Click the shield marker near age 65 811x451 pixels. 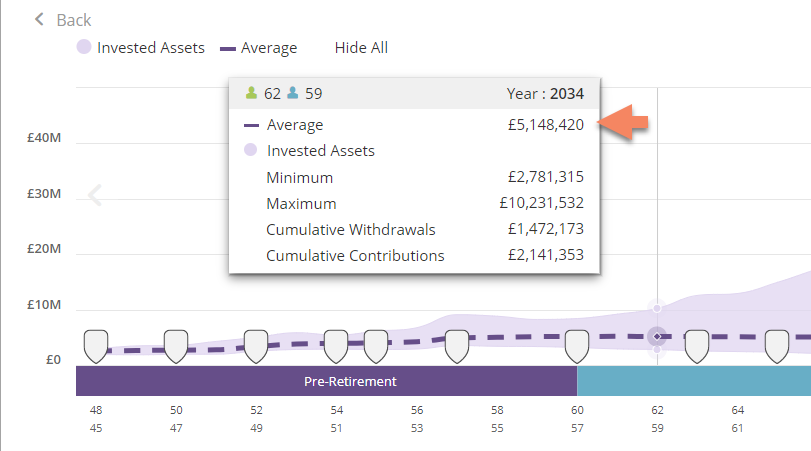[x=777, y=346]
